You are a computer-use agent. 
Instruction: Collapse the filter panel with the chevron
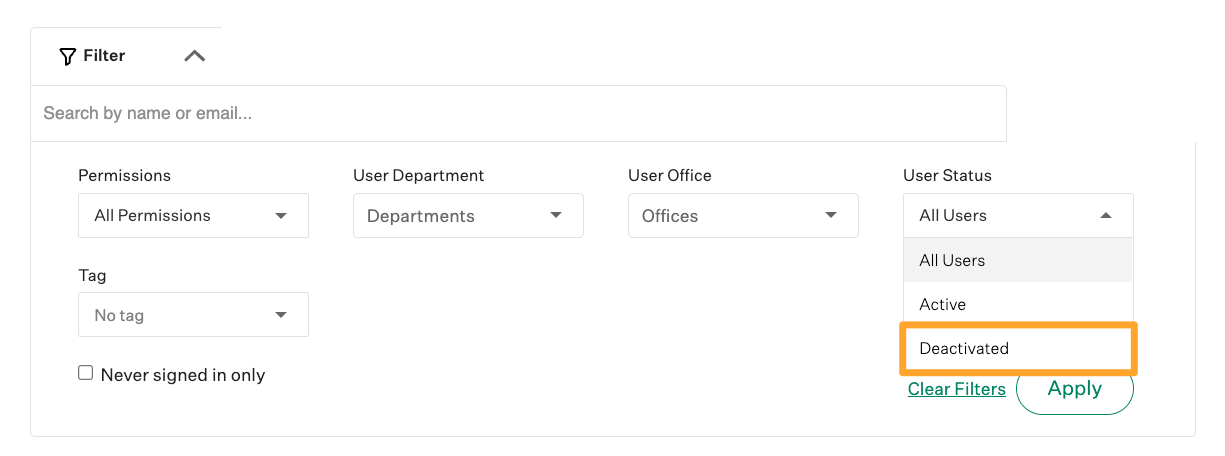[x=195, y=56]
